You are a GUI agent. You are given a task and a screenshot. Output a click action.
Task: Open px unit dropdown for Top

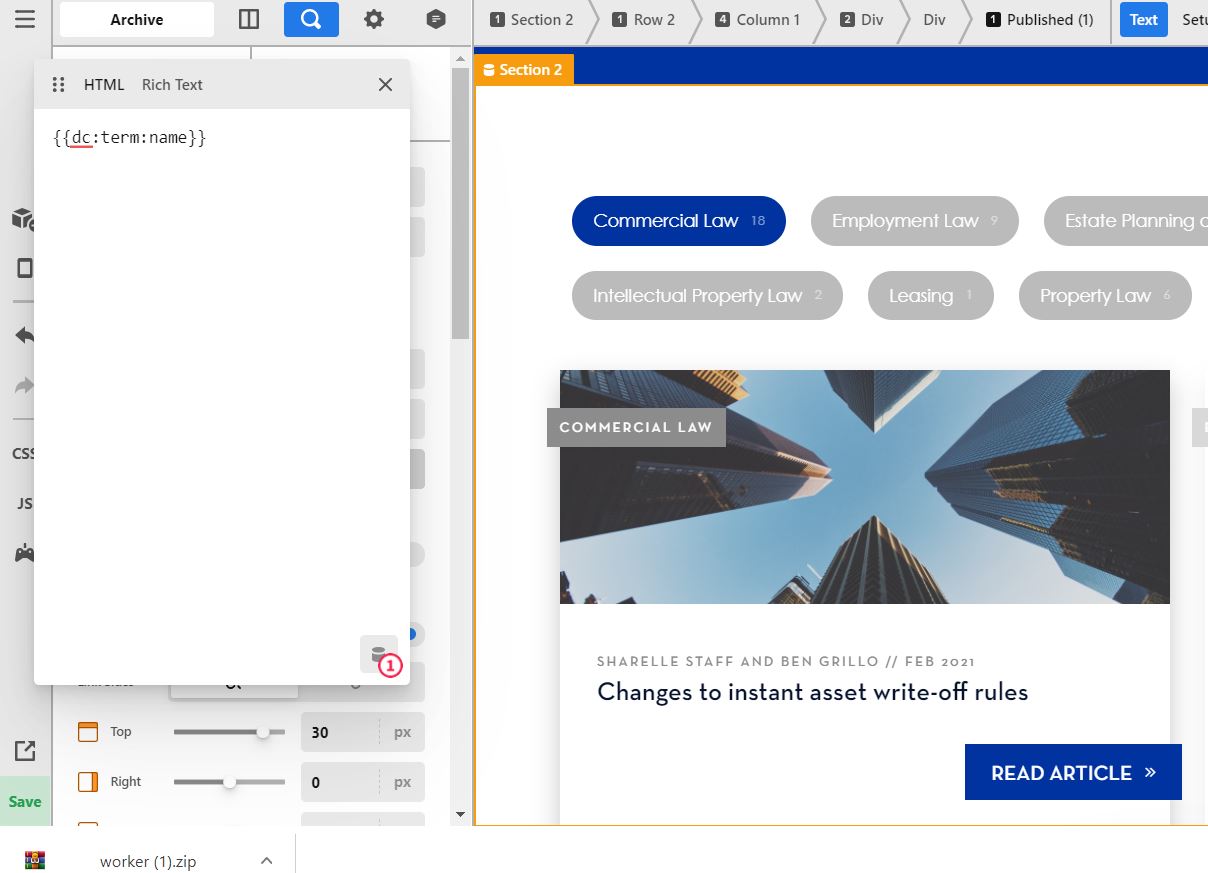point(402,732)
